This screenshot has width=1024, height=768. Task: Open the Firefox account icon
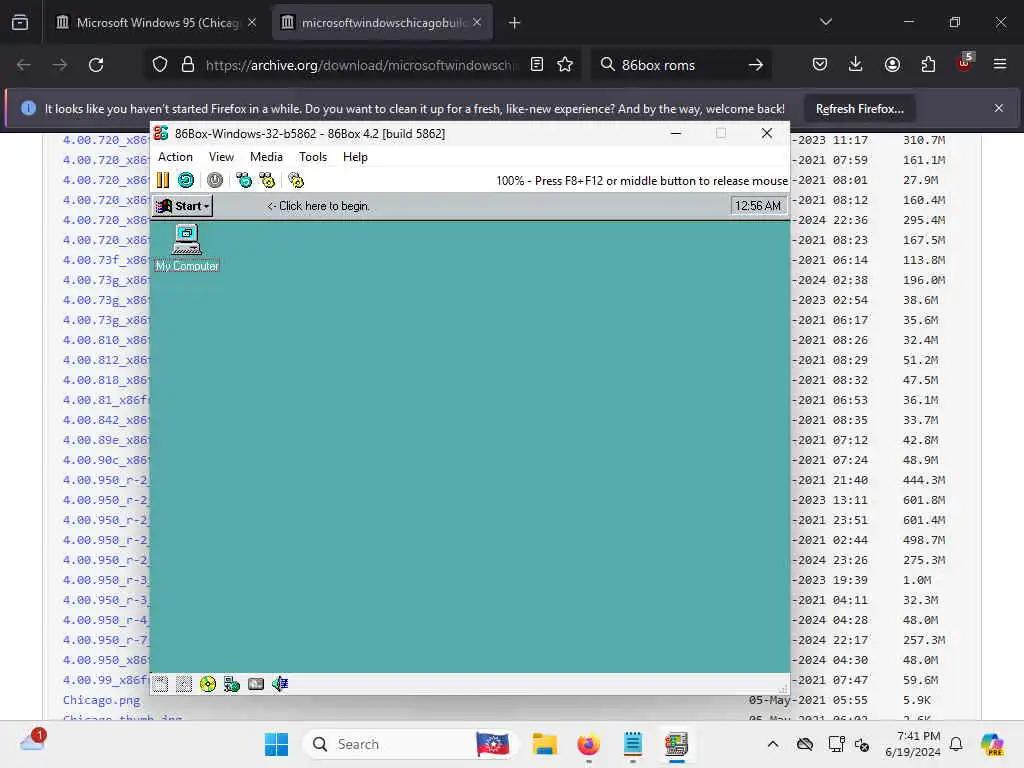(892, 65)
